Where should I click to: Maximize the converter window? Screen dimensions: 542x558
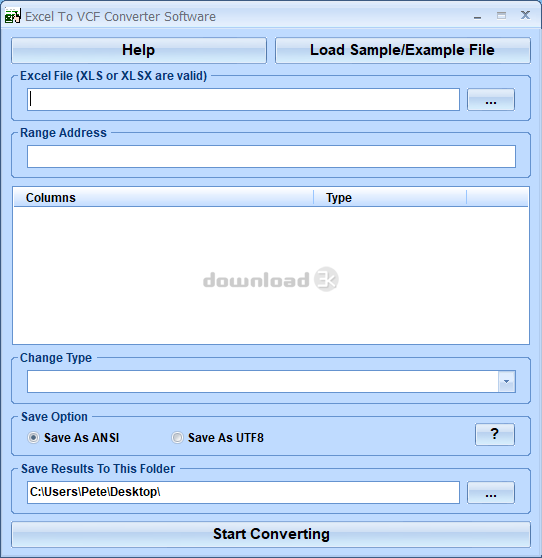(x=501, y=16)
